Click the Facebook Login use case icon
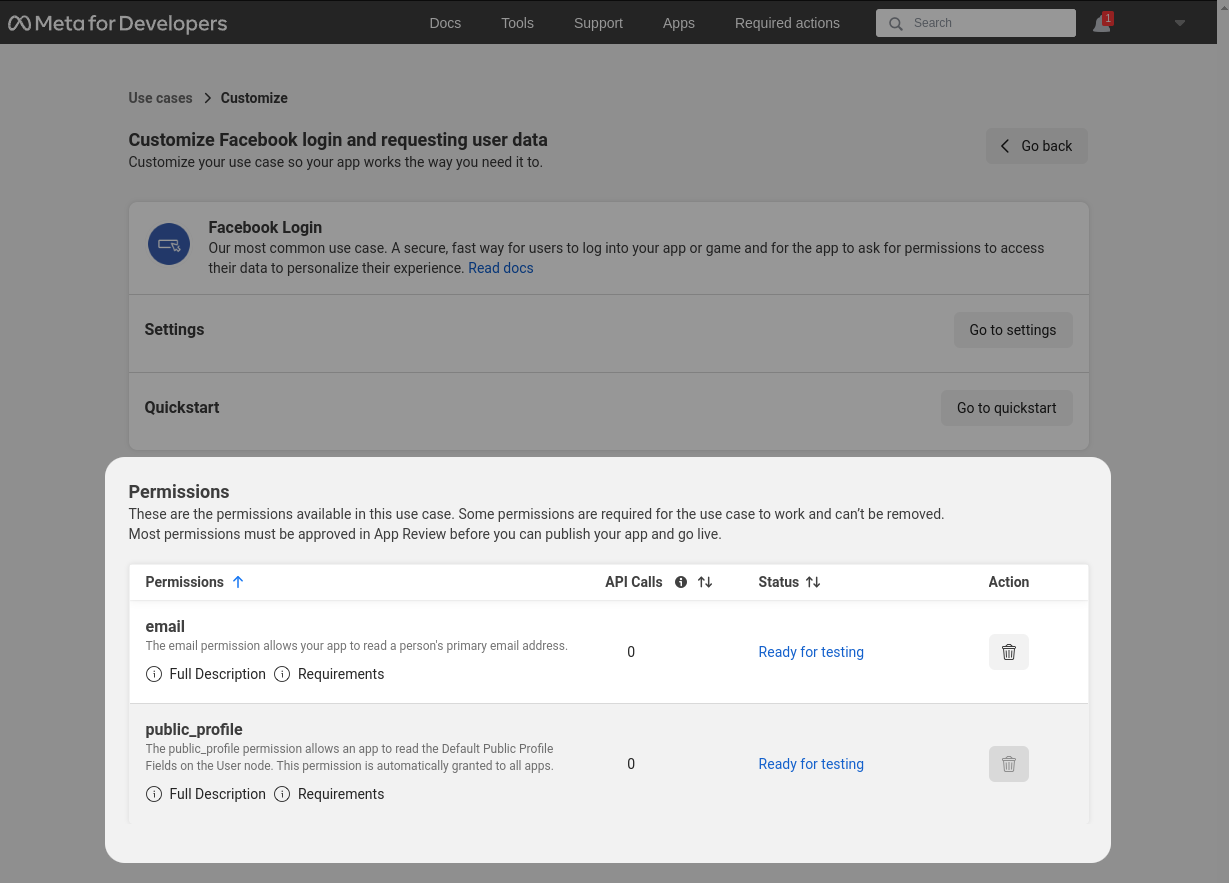This screenshot has width=1229, height=883. tap(168, 243)
